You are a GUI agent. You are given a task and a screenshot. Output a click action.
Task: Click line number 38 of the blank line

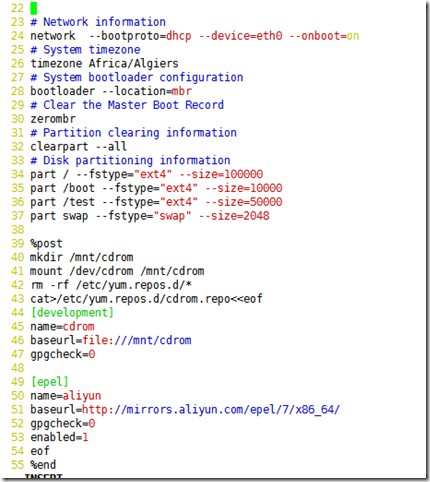point(17,230)
